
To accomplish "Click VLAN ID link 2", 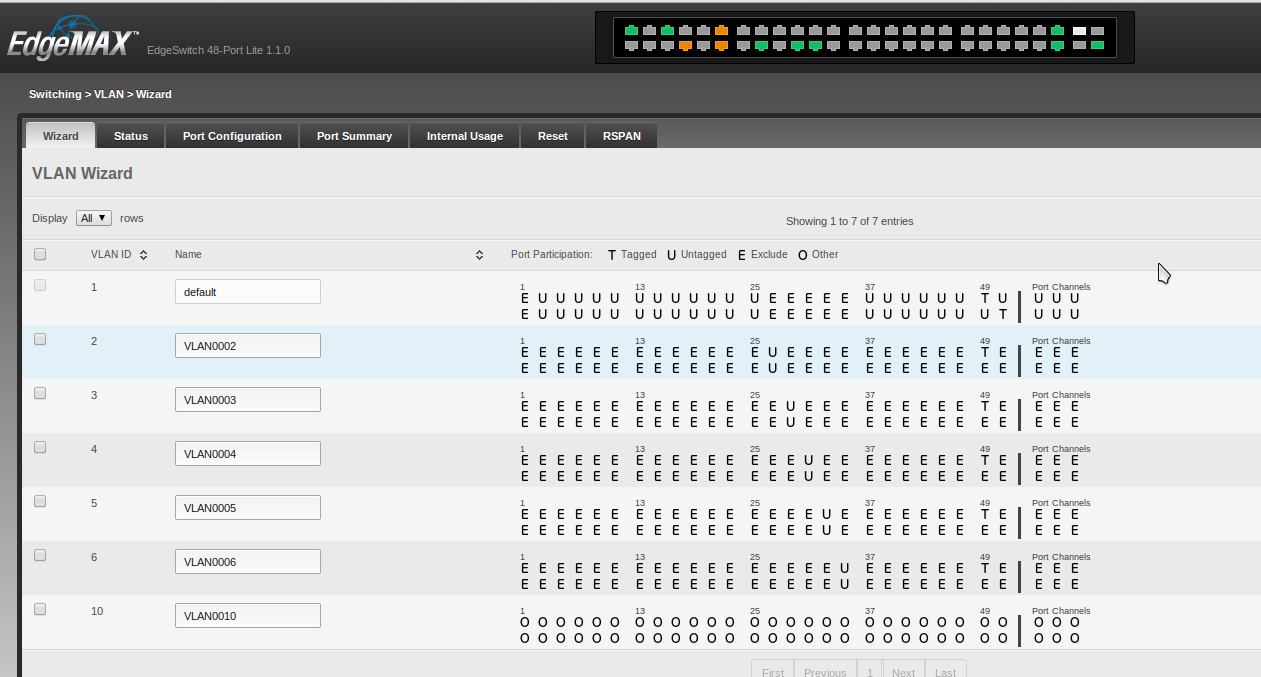I will pos(94,341).
